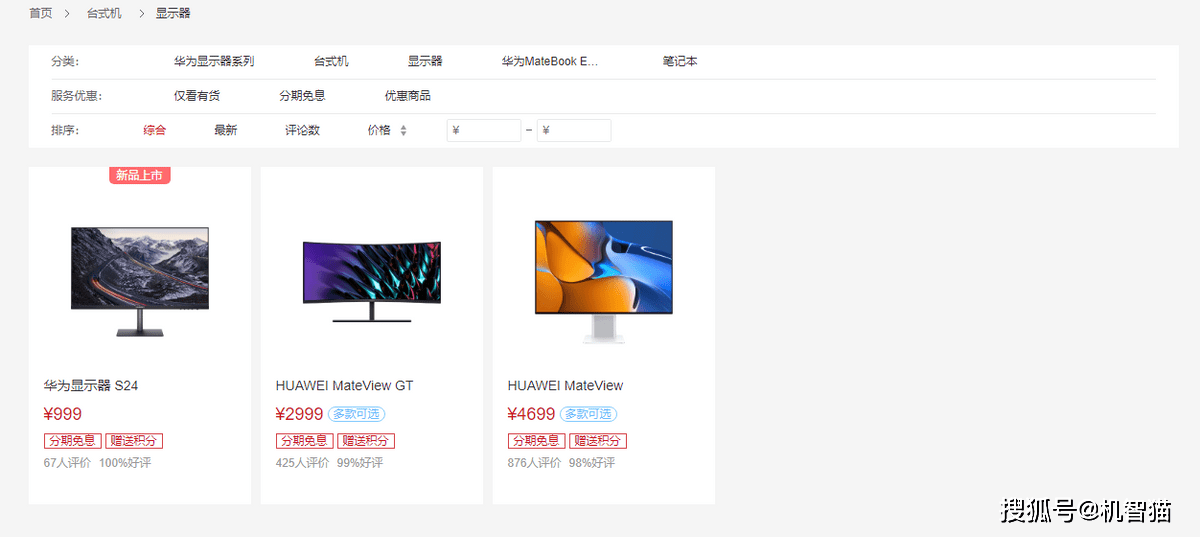The image size is (1200, 537).
Task: Choose the 华为MateBook E… category
Action: click(x=550, y=61)
